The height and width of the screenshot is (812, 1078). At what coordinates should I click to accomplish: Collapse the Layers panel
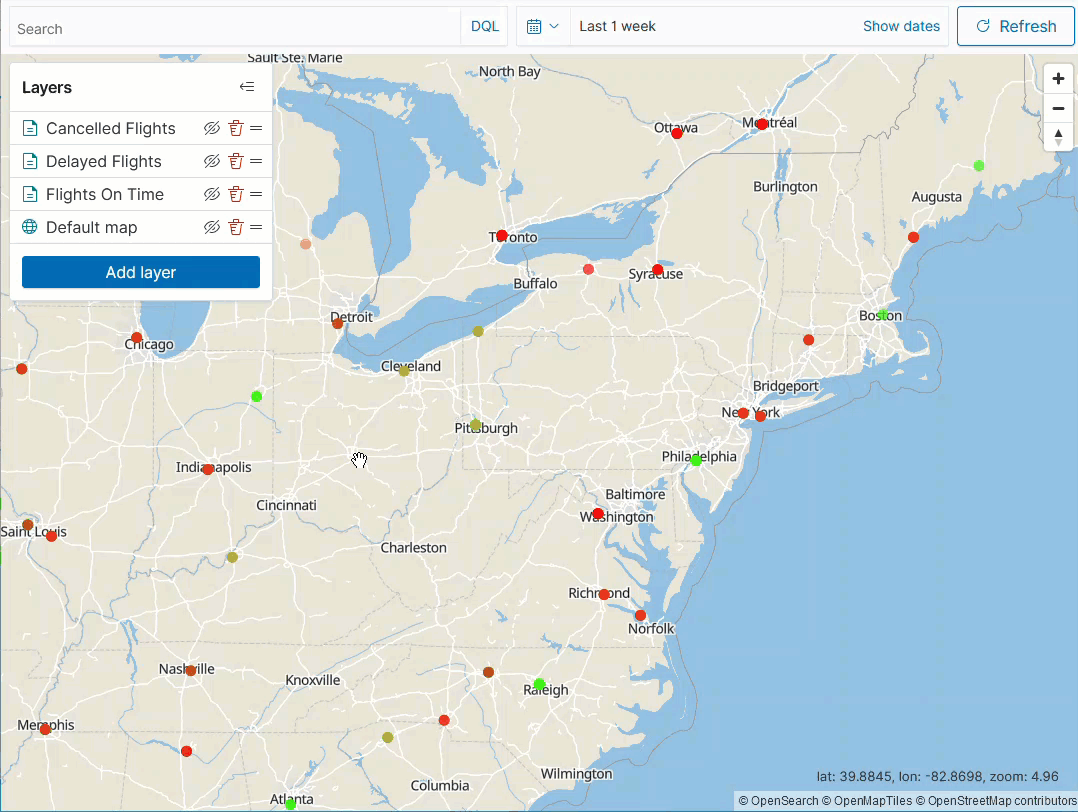coord(247,87)
